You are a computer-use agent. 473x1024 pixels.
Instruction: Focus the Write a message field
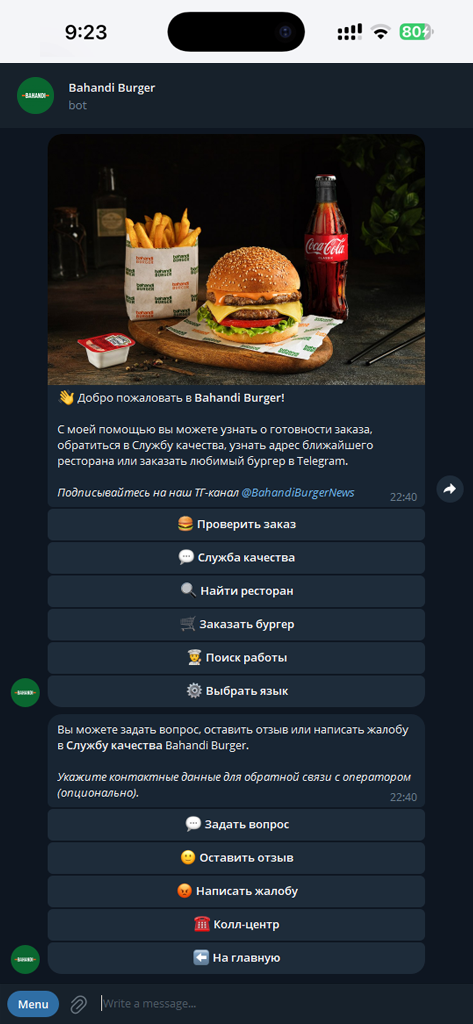point(281,1004)
